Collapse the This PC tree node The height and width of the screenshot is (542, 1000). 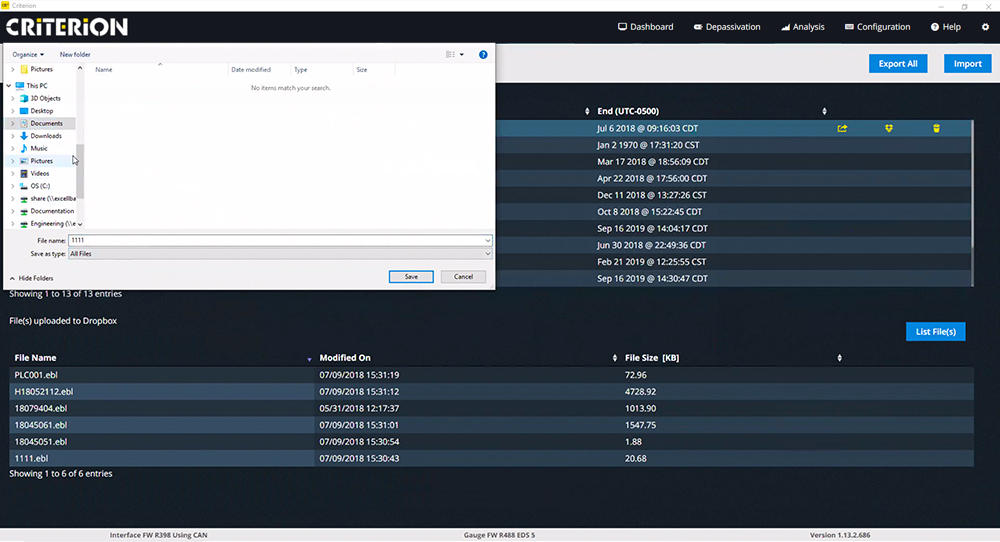click(9, 86)
